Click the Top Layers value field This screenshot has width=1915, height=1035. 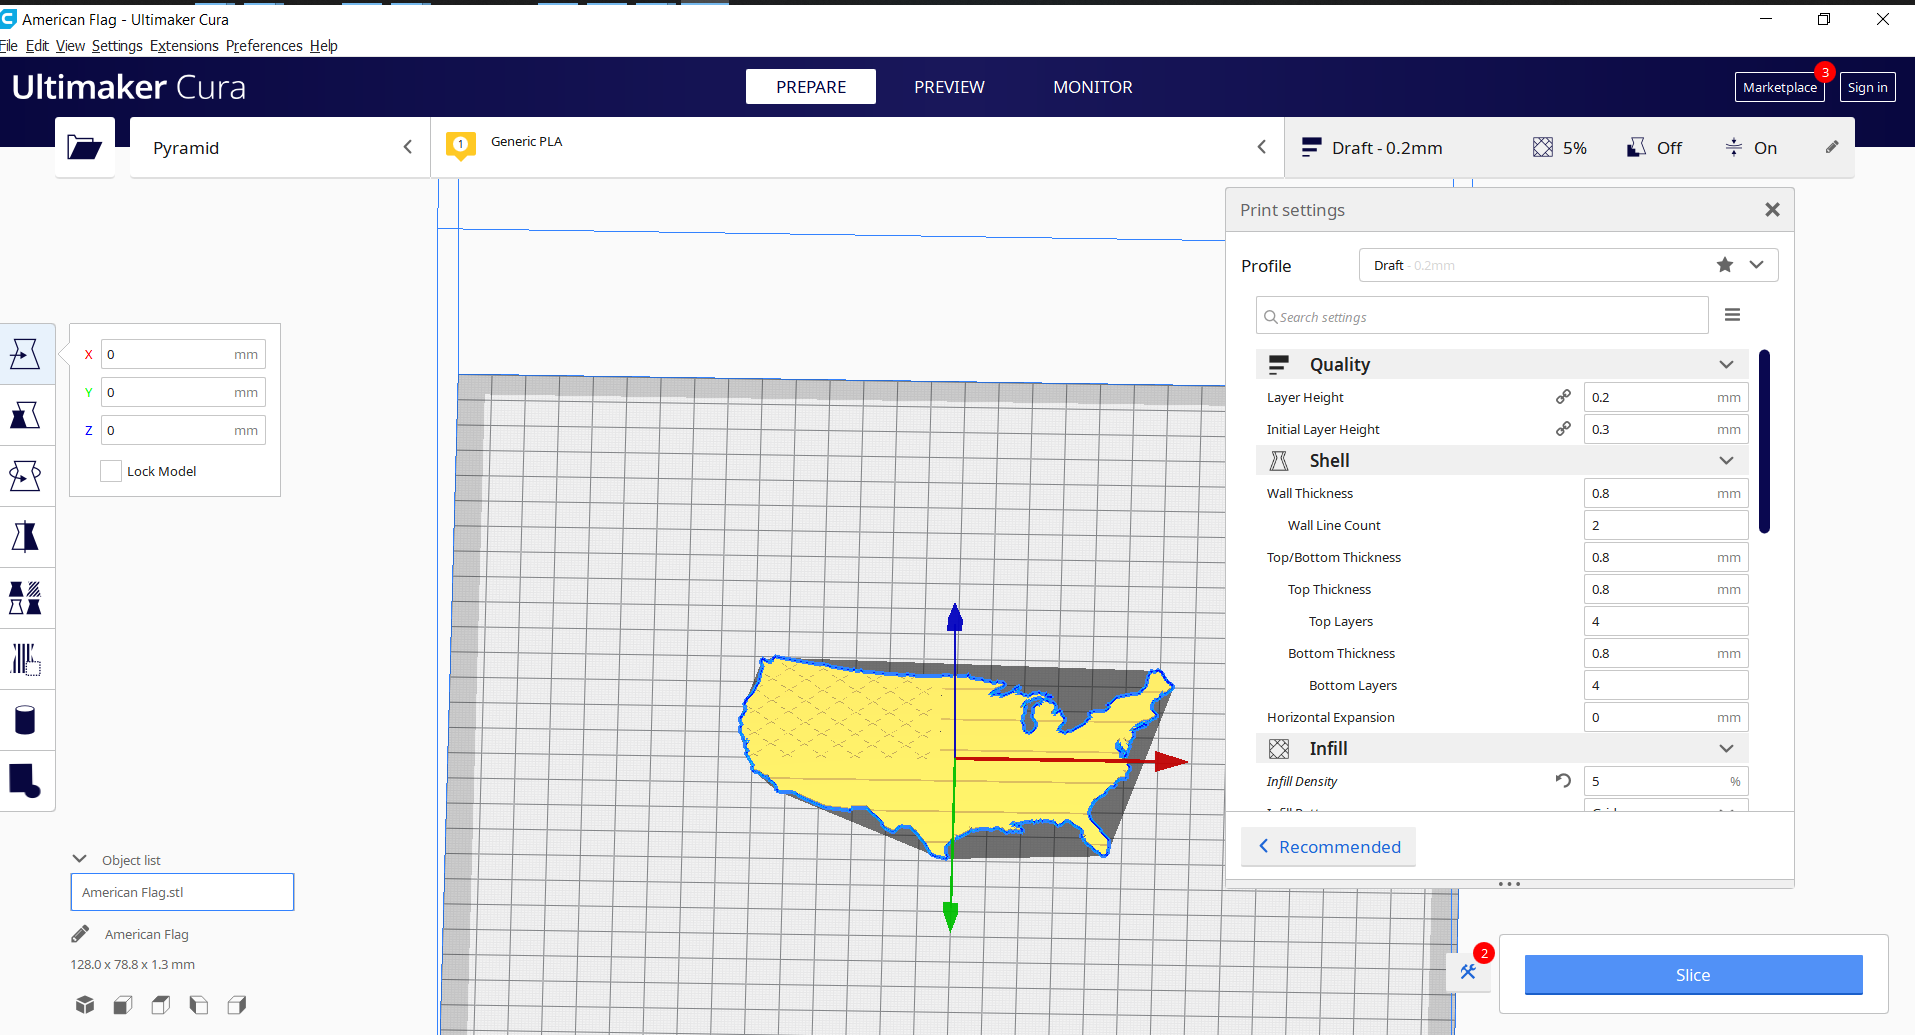[x=1666, y=621]
